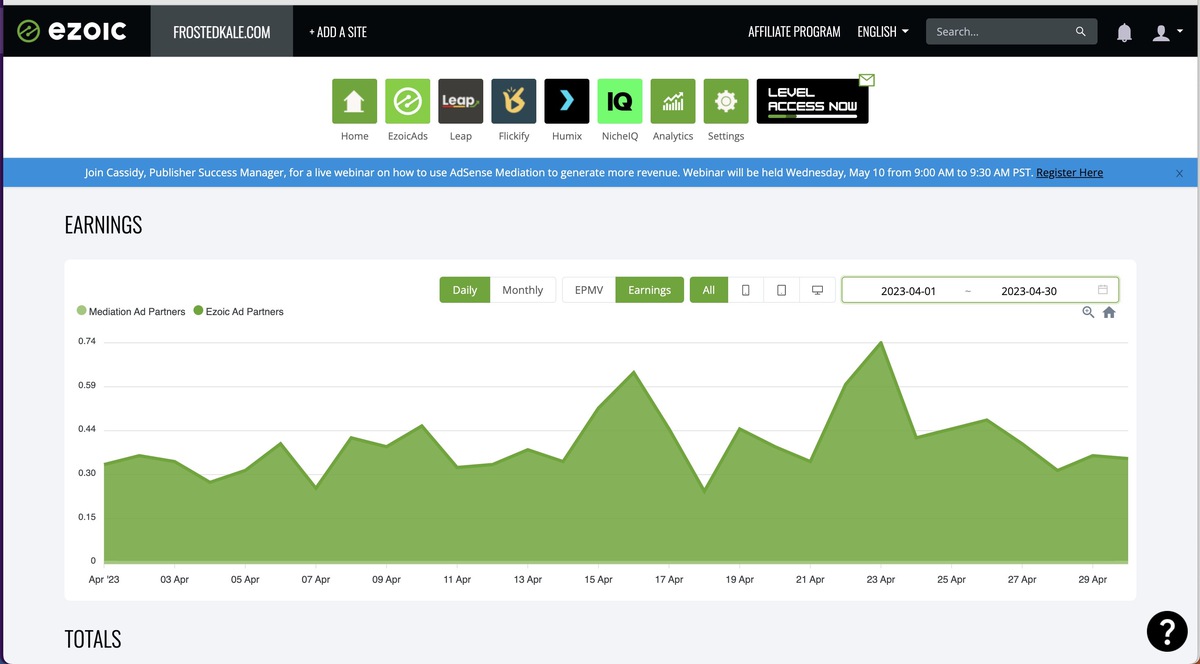Click Add a Site
Viewport: 1200px width, 664px height.
[338, 32]
